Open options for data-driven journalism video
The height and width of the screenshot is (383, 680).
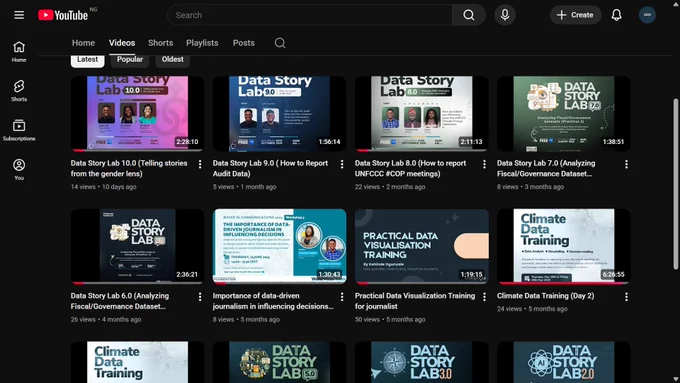pyautogui.click(x=342, y=297)
